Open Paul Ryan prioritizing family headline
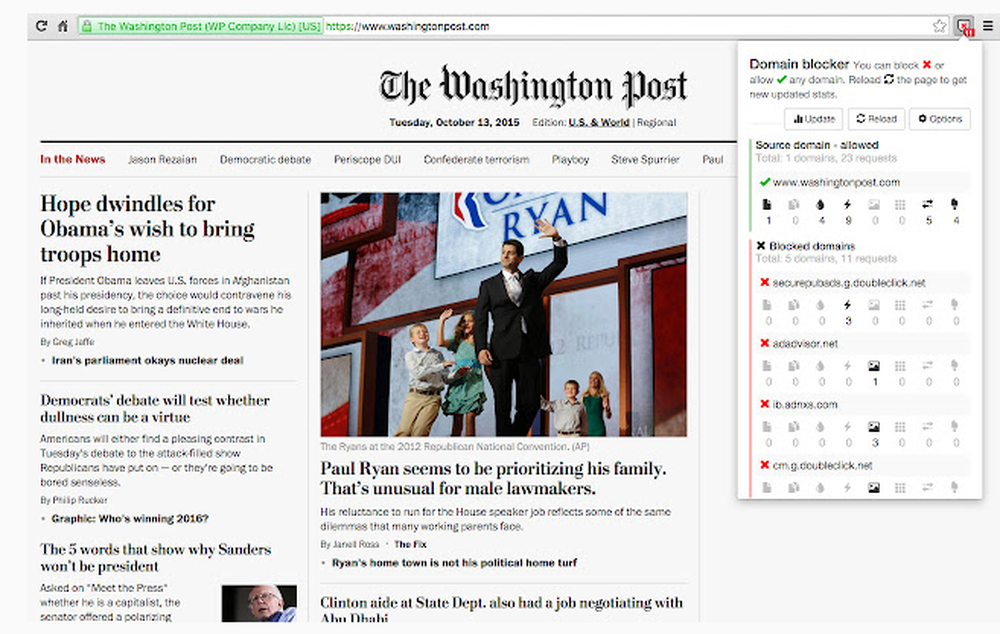Image resolution: width=1000 pixels, height=634 pixels. [493, 478]
